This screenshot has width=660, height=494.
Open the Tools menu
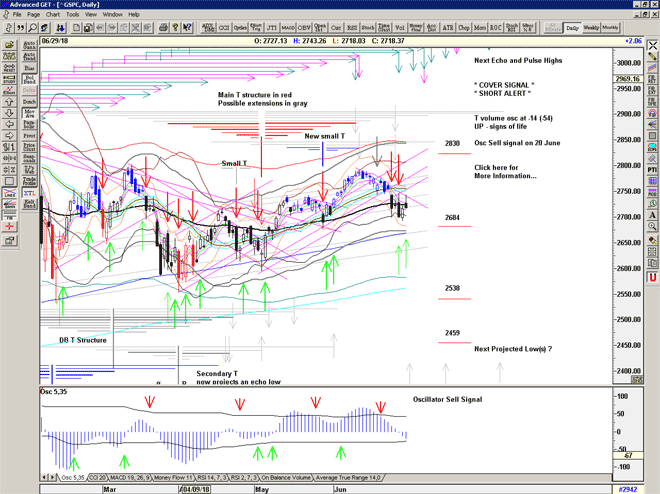tap(72, 15)
